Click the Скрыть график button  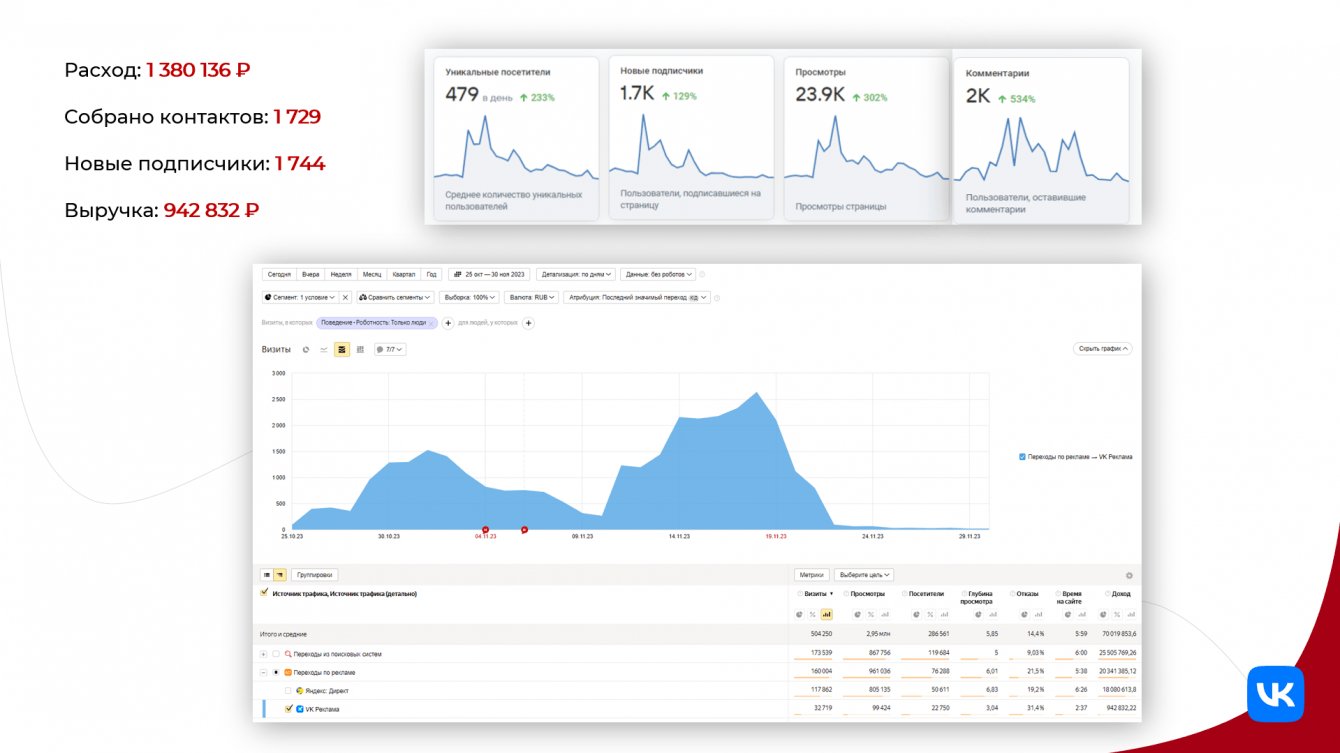1102,349
